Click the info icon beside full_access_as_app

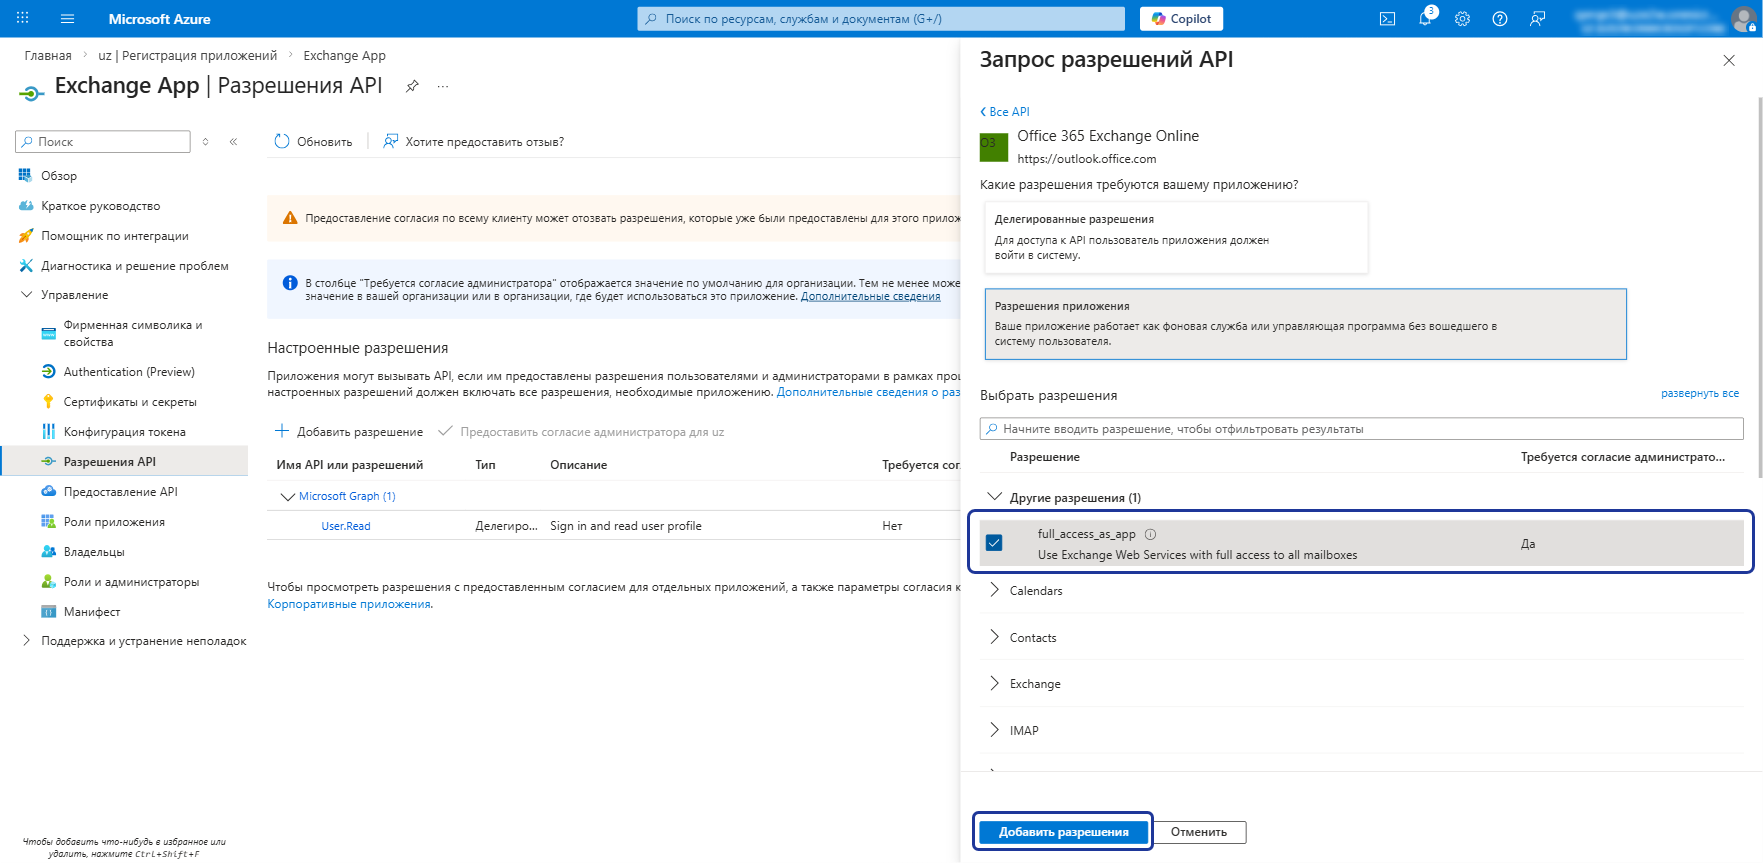click(x=1150, y=534)
